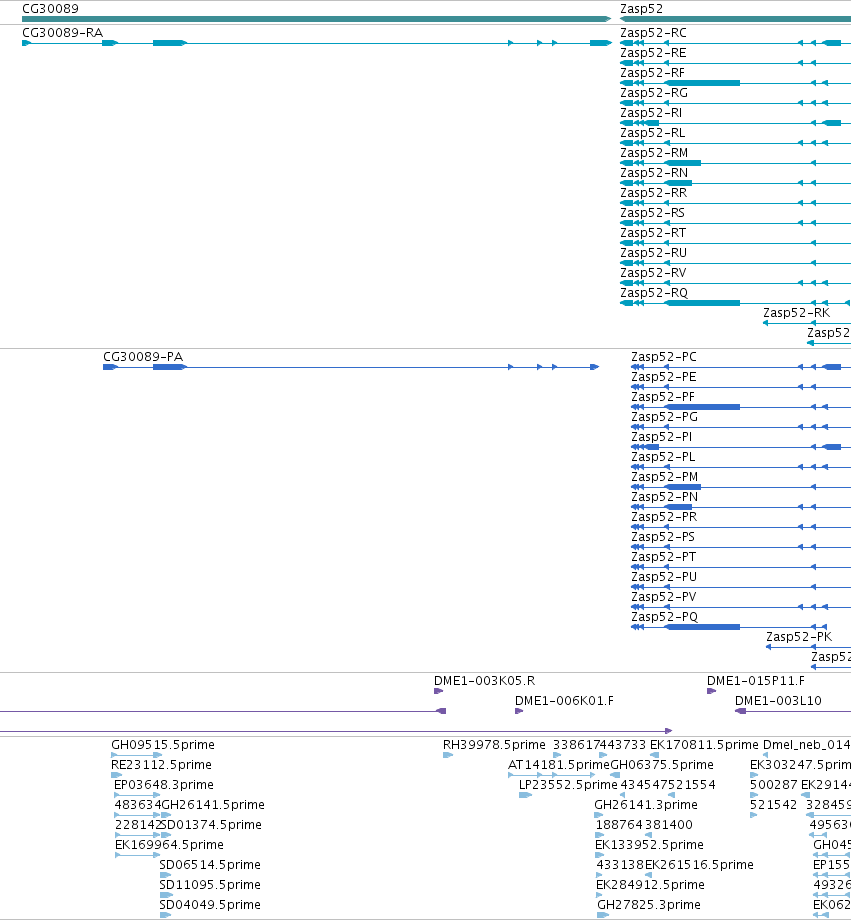Image resolution: width=851 pixels, height=920 pixels.
Task: Select clone DME1-006K01.F
Action: (564, 701)
